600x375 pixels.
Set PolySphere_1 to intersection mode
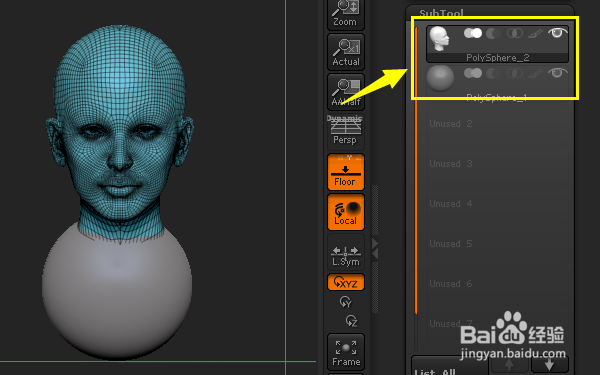click(x=515, y=73)
